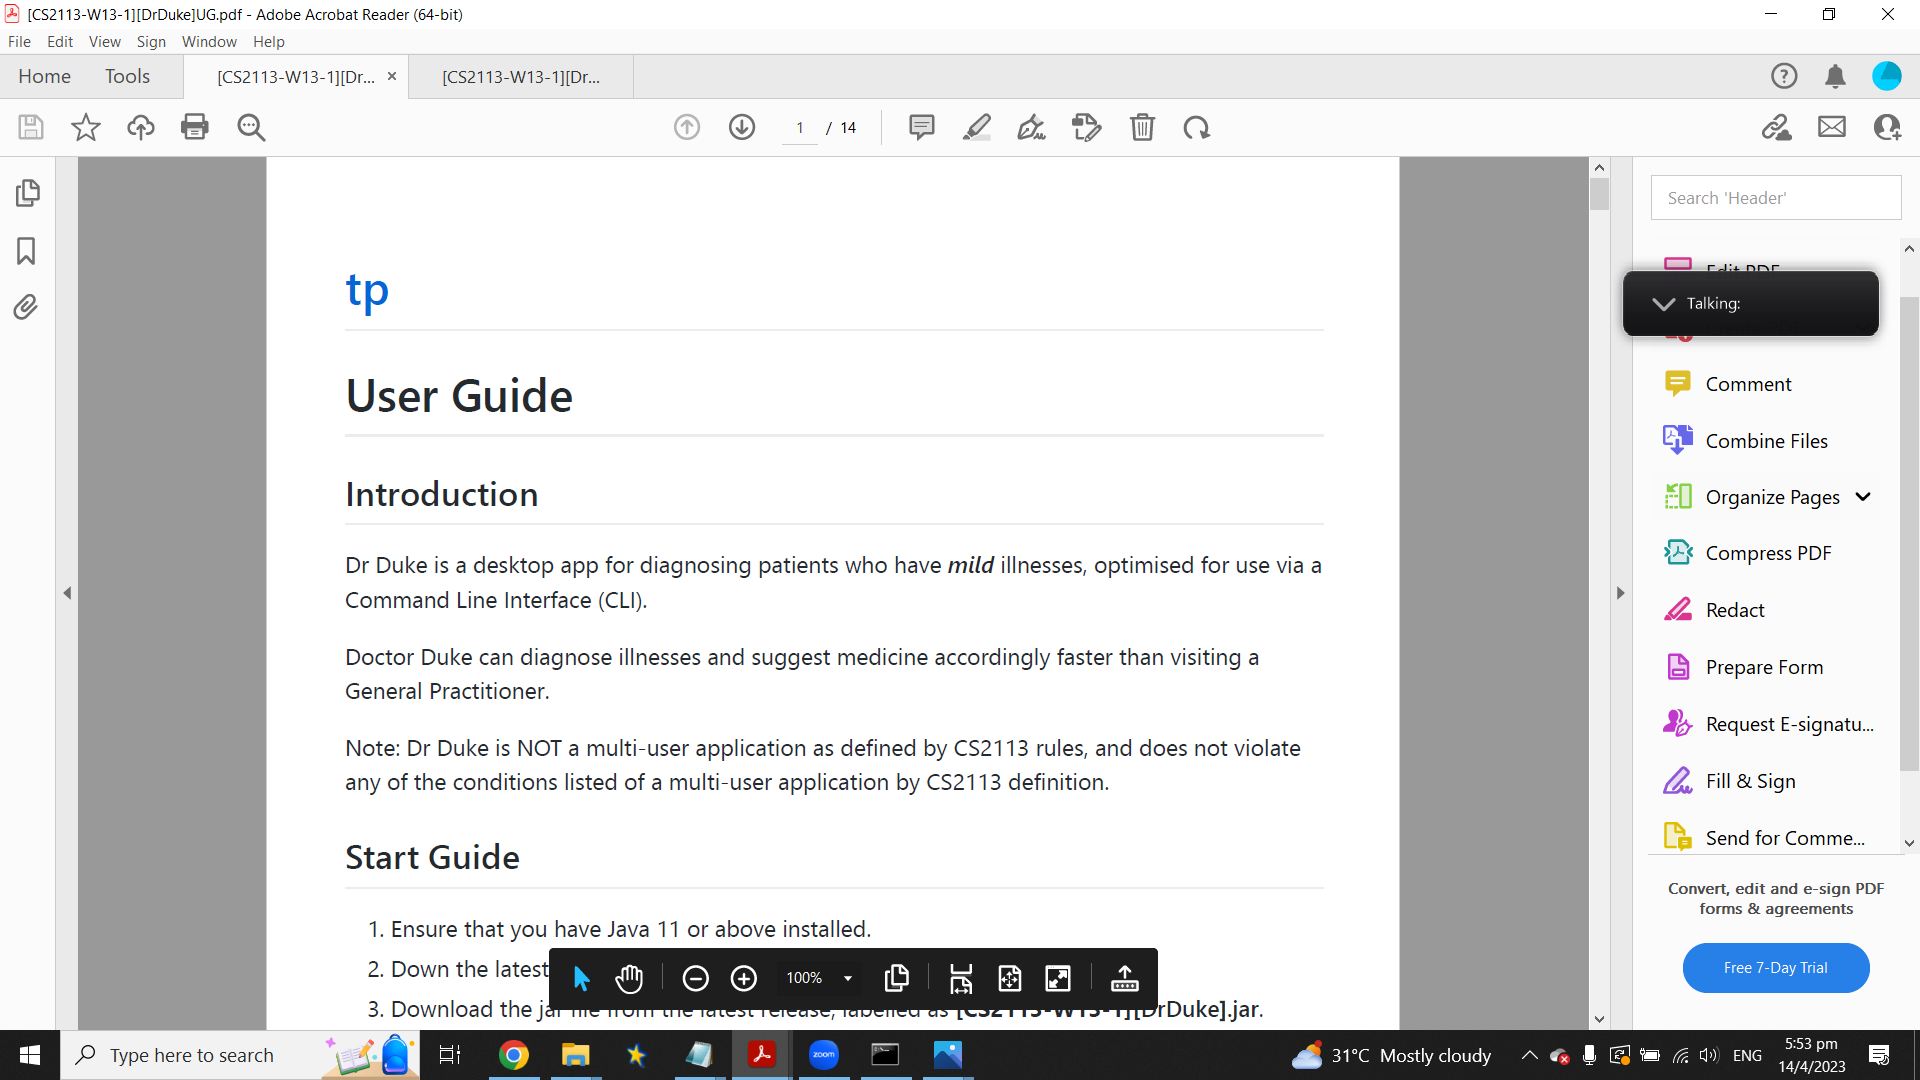Open the 100% zoom level dropdown
The width and height of the screenshot is (1920, 1080).
pos(848,978)
